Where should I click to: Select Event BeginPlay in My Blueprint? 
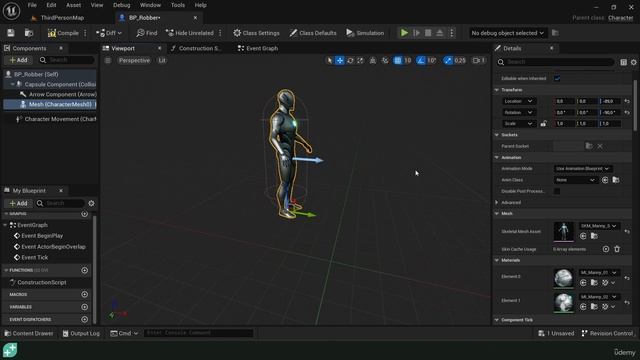pos(42,236)
